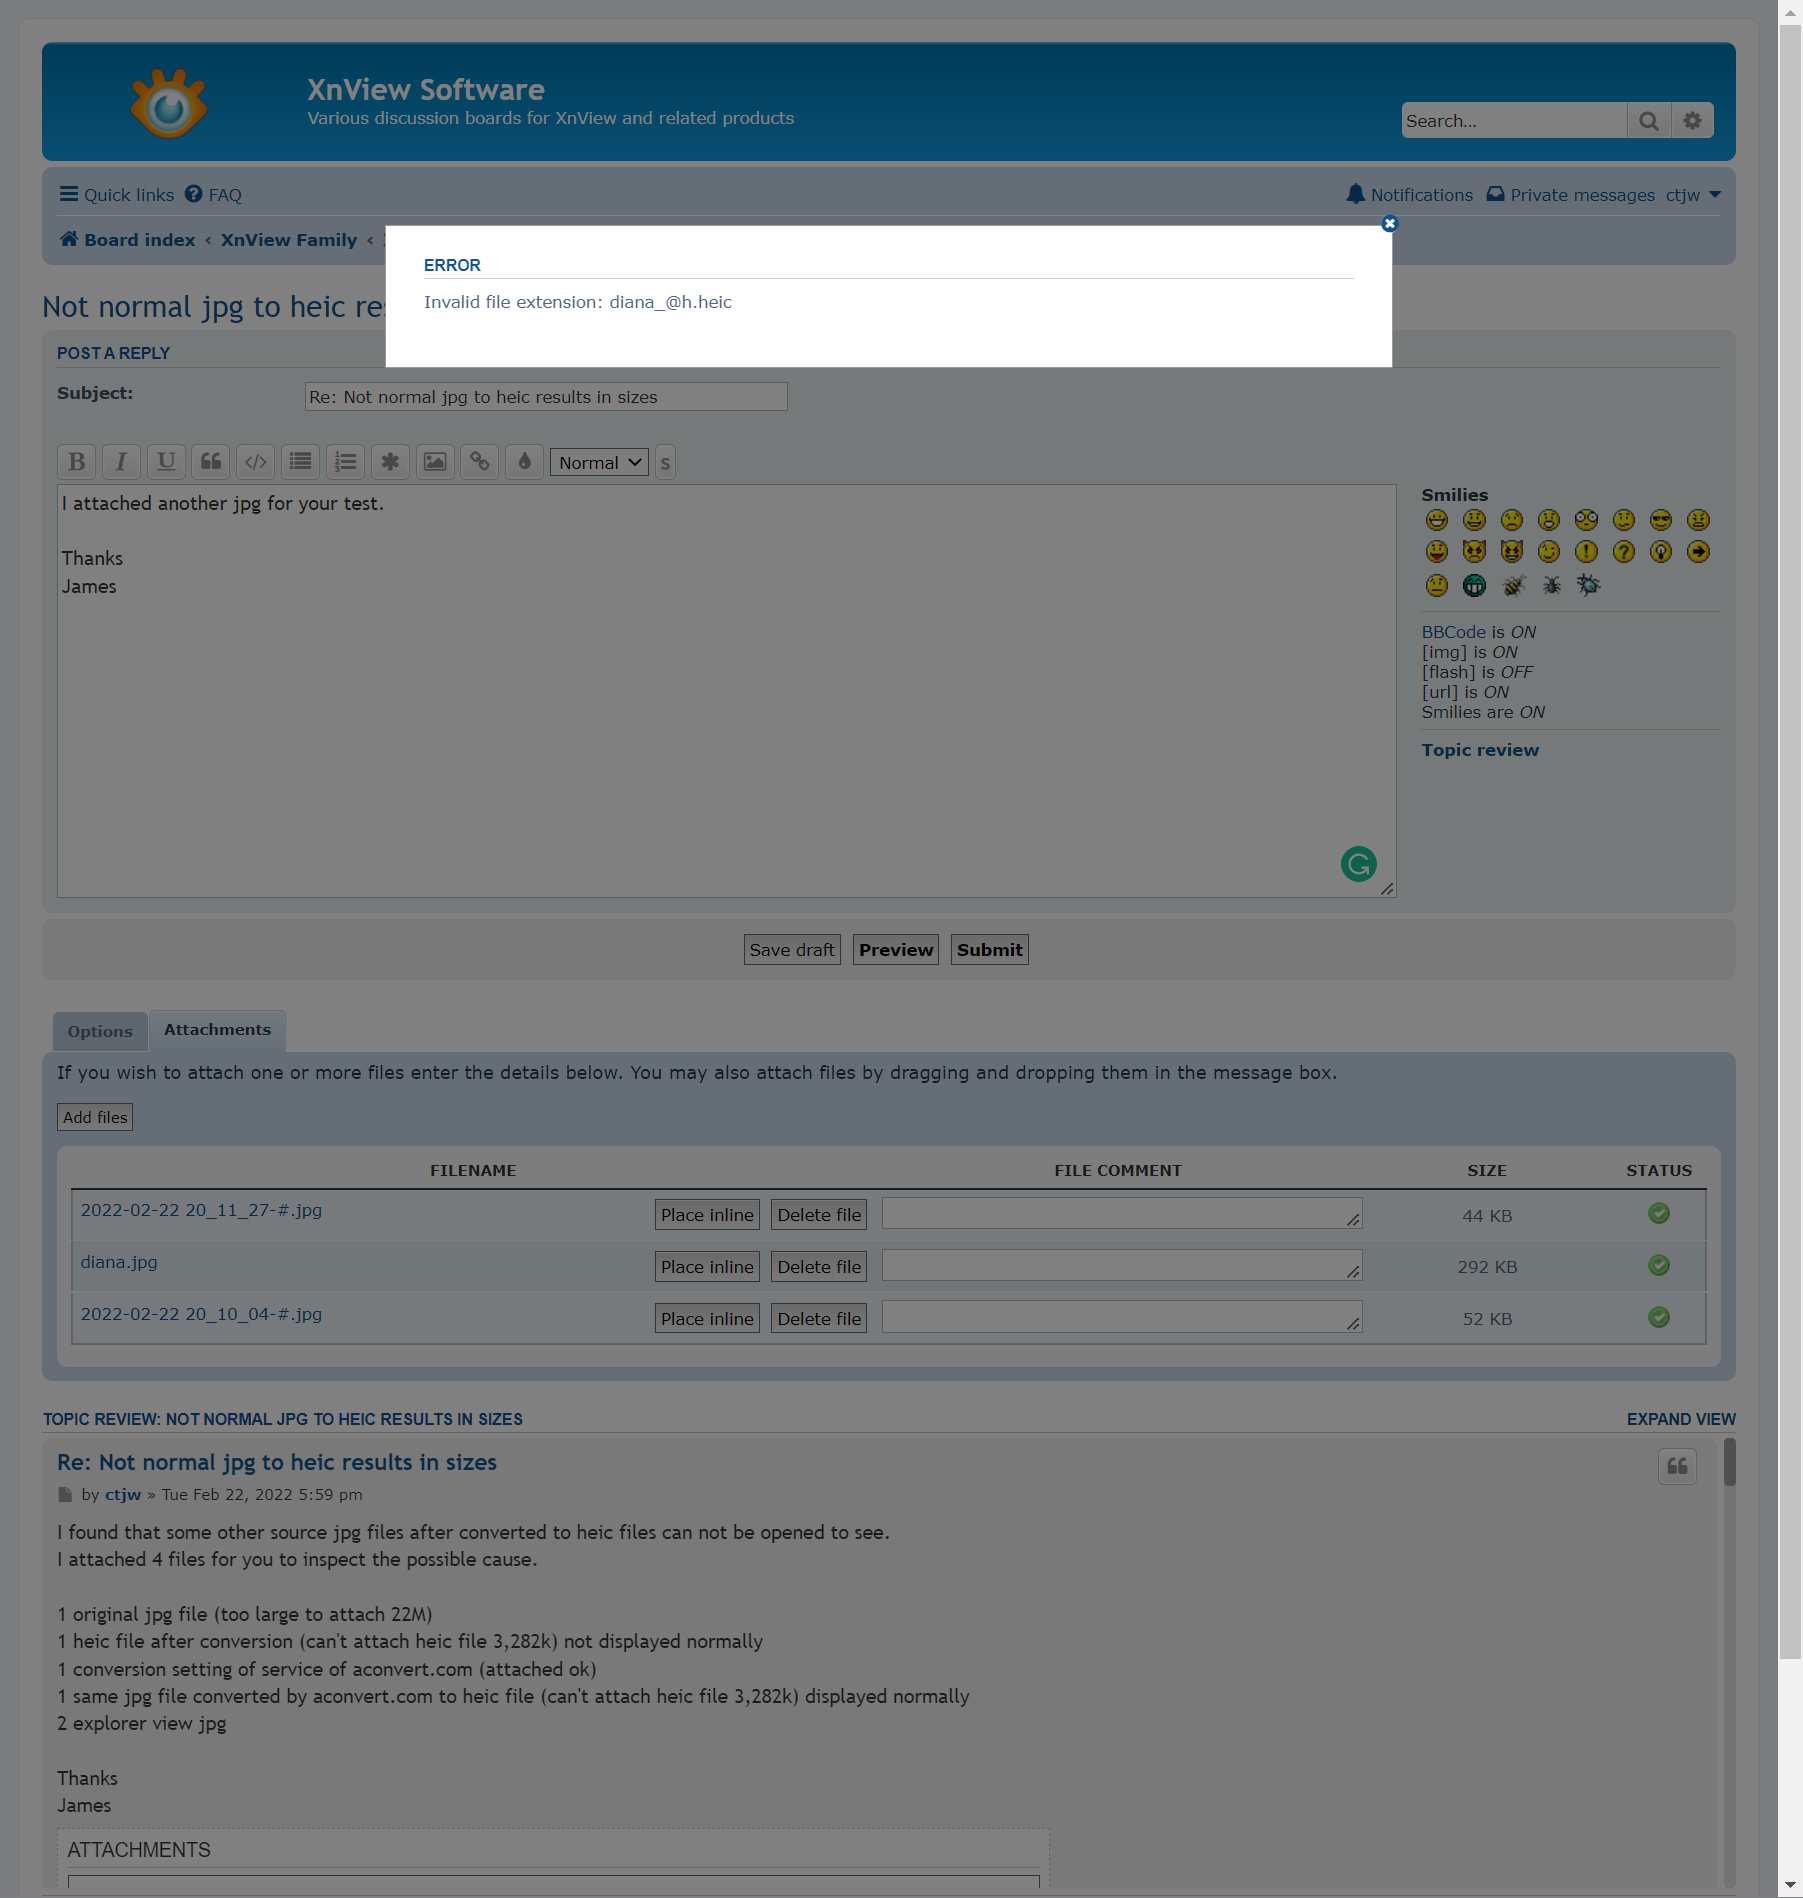Open the font colour picker droplet

tap(525, 462)
